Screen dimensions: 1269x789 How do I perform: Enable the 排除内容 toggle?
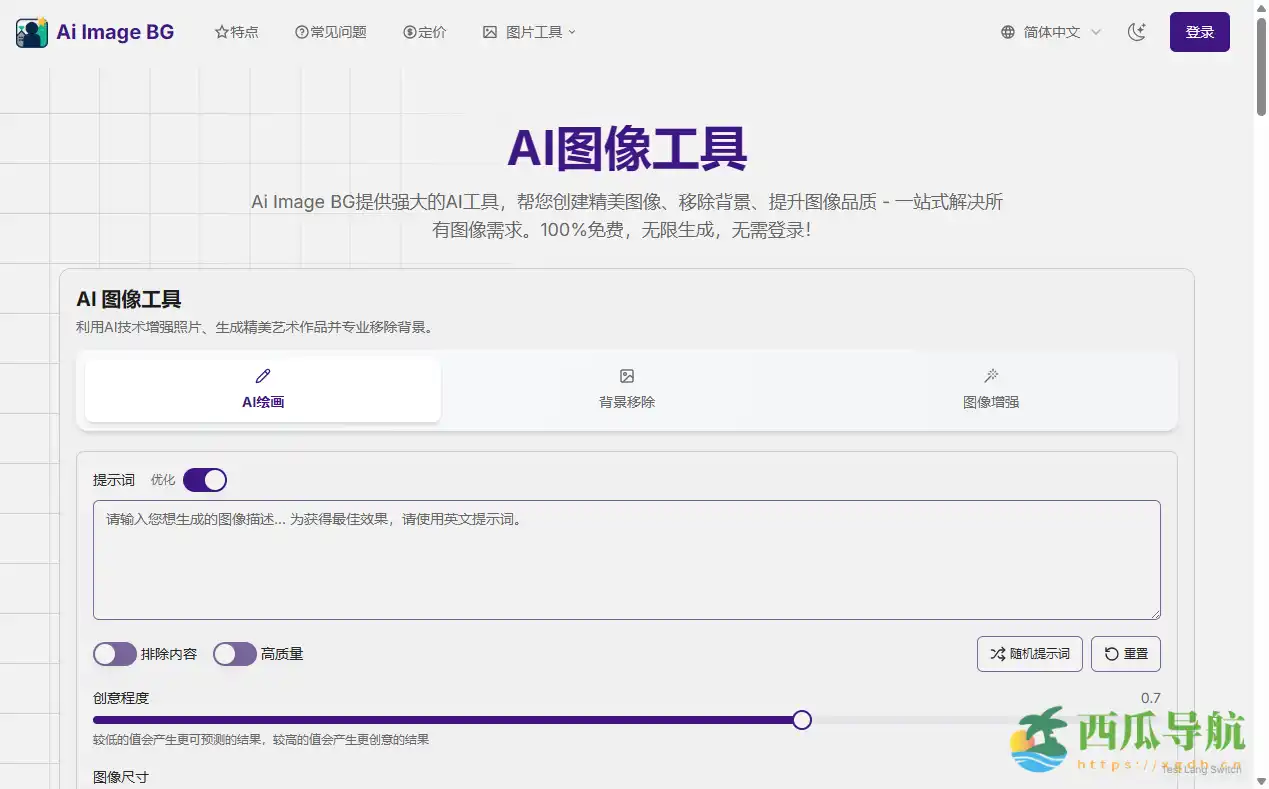click(x=114, y=654)
